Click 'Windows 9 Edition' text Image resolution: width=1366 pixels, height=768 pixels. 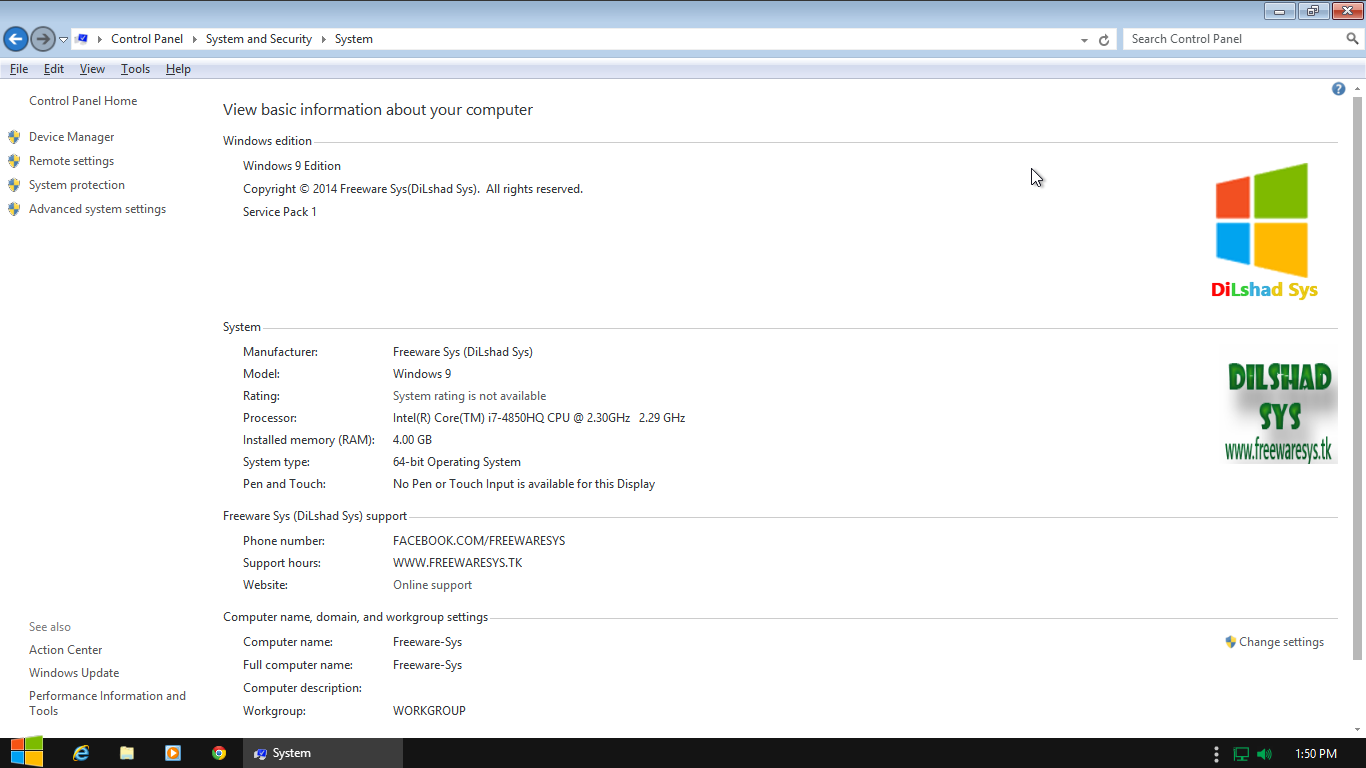coord(292,166)
